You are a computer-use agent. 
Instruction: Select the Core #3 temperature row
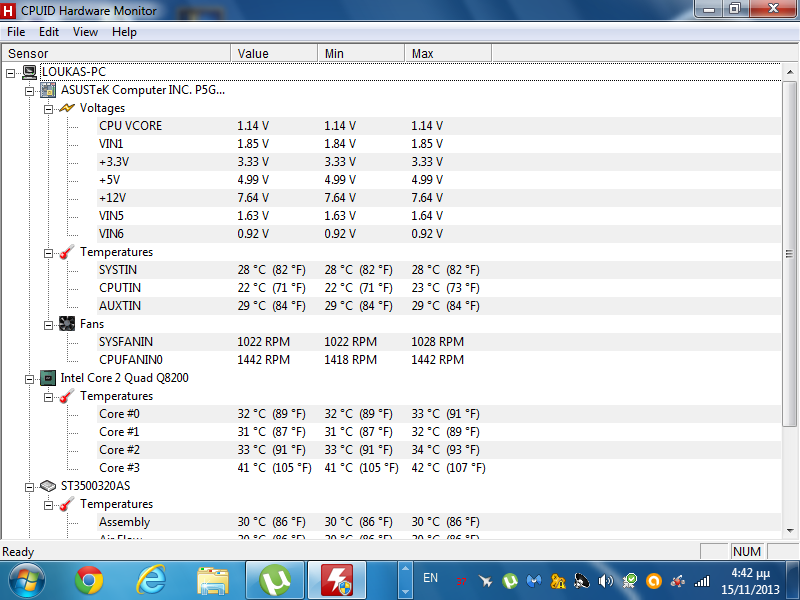tap(439, 468)
